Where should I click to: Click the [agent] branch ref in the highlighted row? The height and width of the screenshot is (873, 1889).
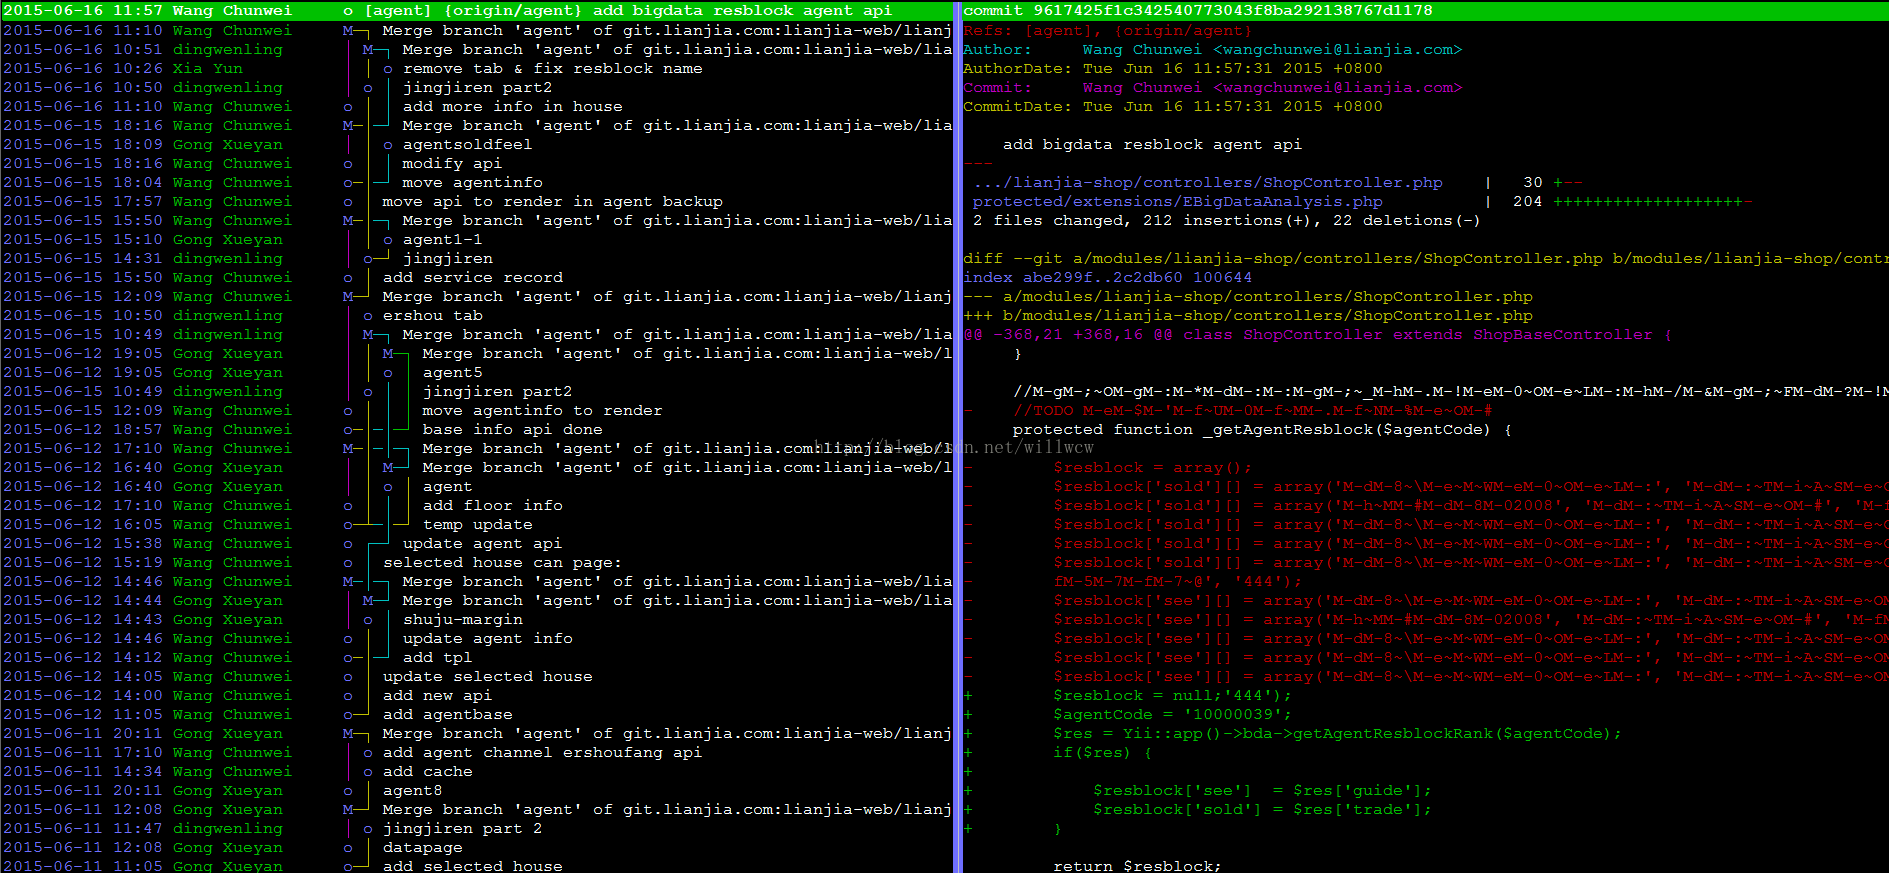click(397, 11)
